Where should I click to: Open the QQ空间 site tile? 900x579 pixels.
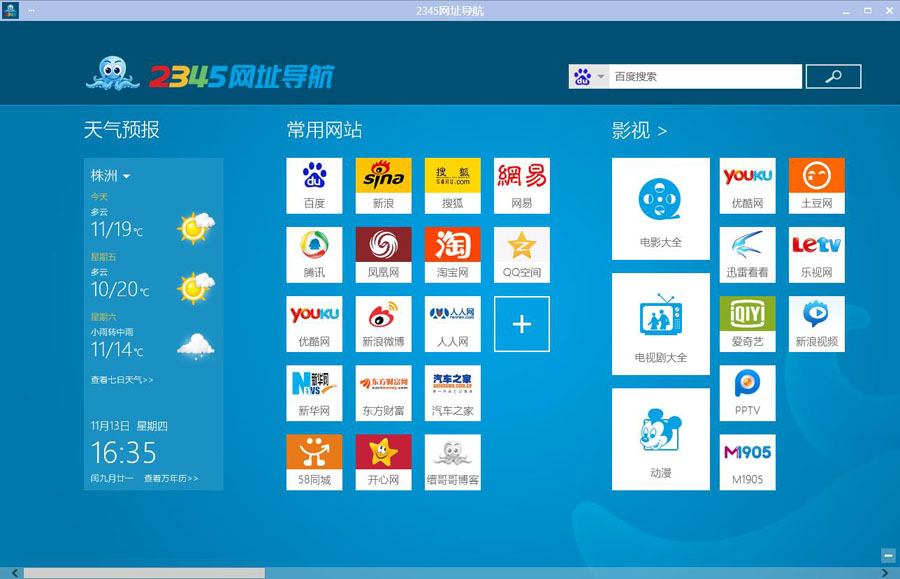click(522, 255)
